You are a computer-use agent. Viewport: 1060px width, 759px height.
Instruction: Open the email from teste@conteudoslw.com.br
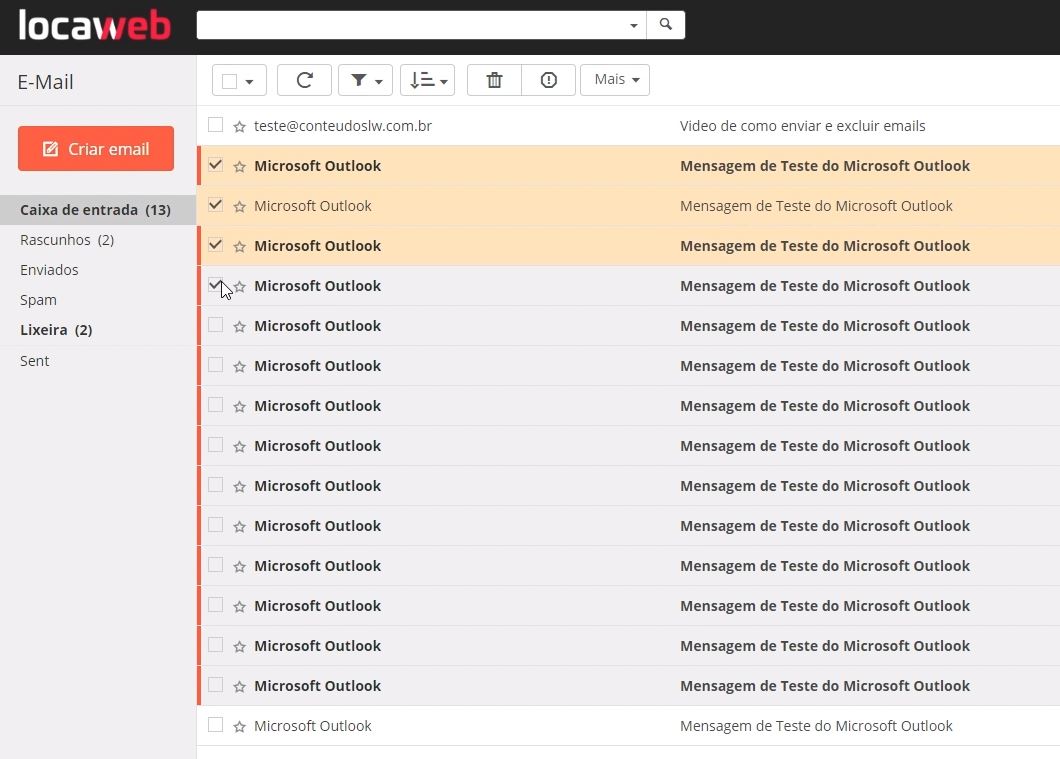pos(343,126)
